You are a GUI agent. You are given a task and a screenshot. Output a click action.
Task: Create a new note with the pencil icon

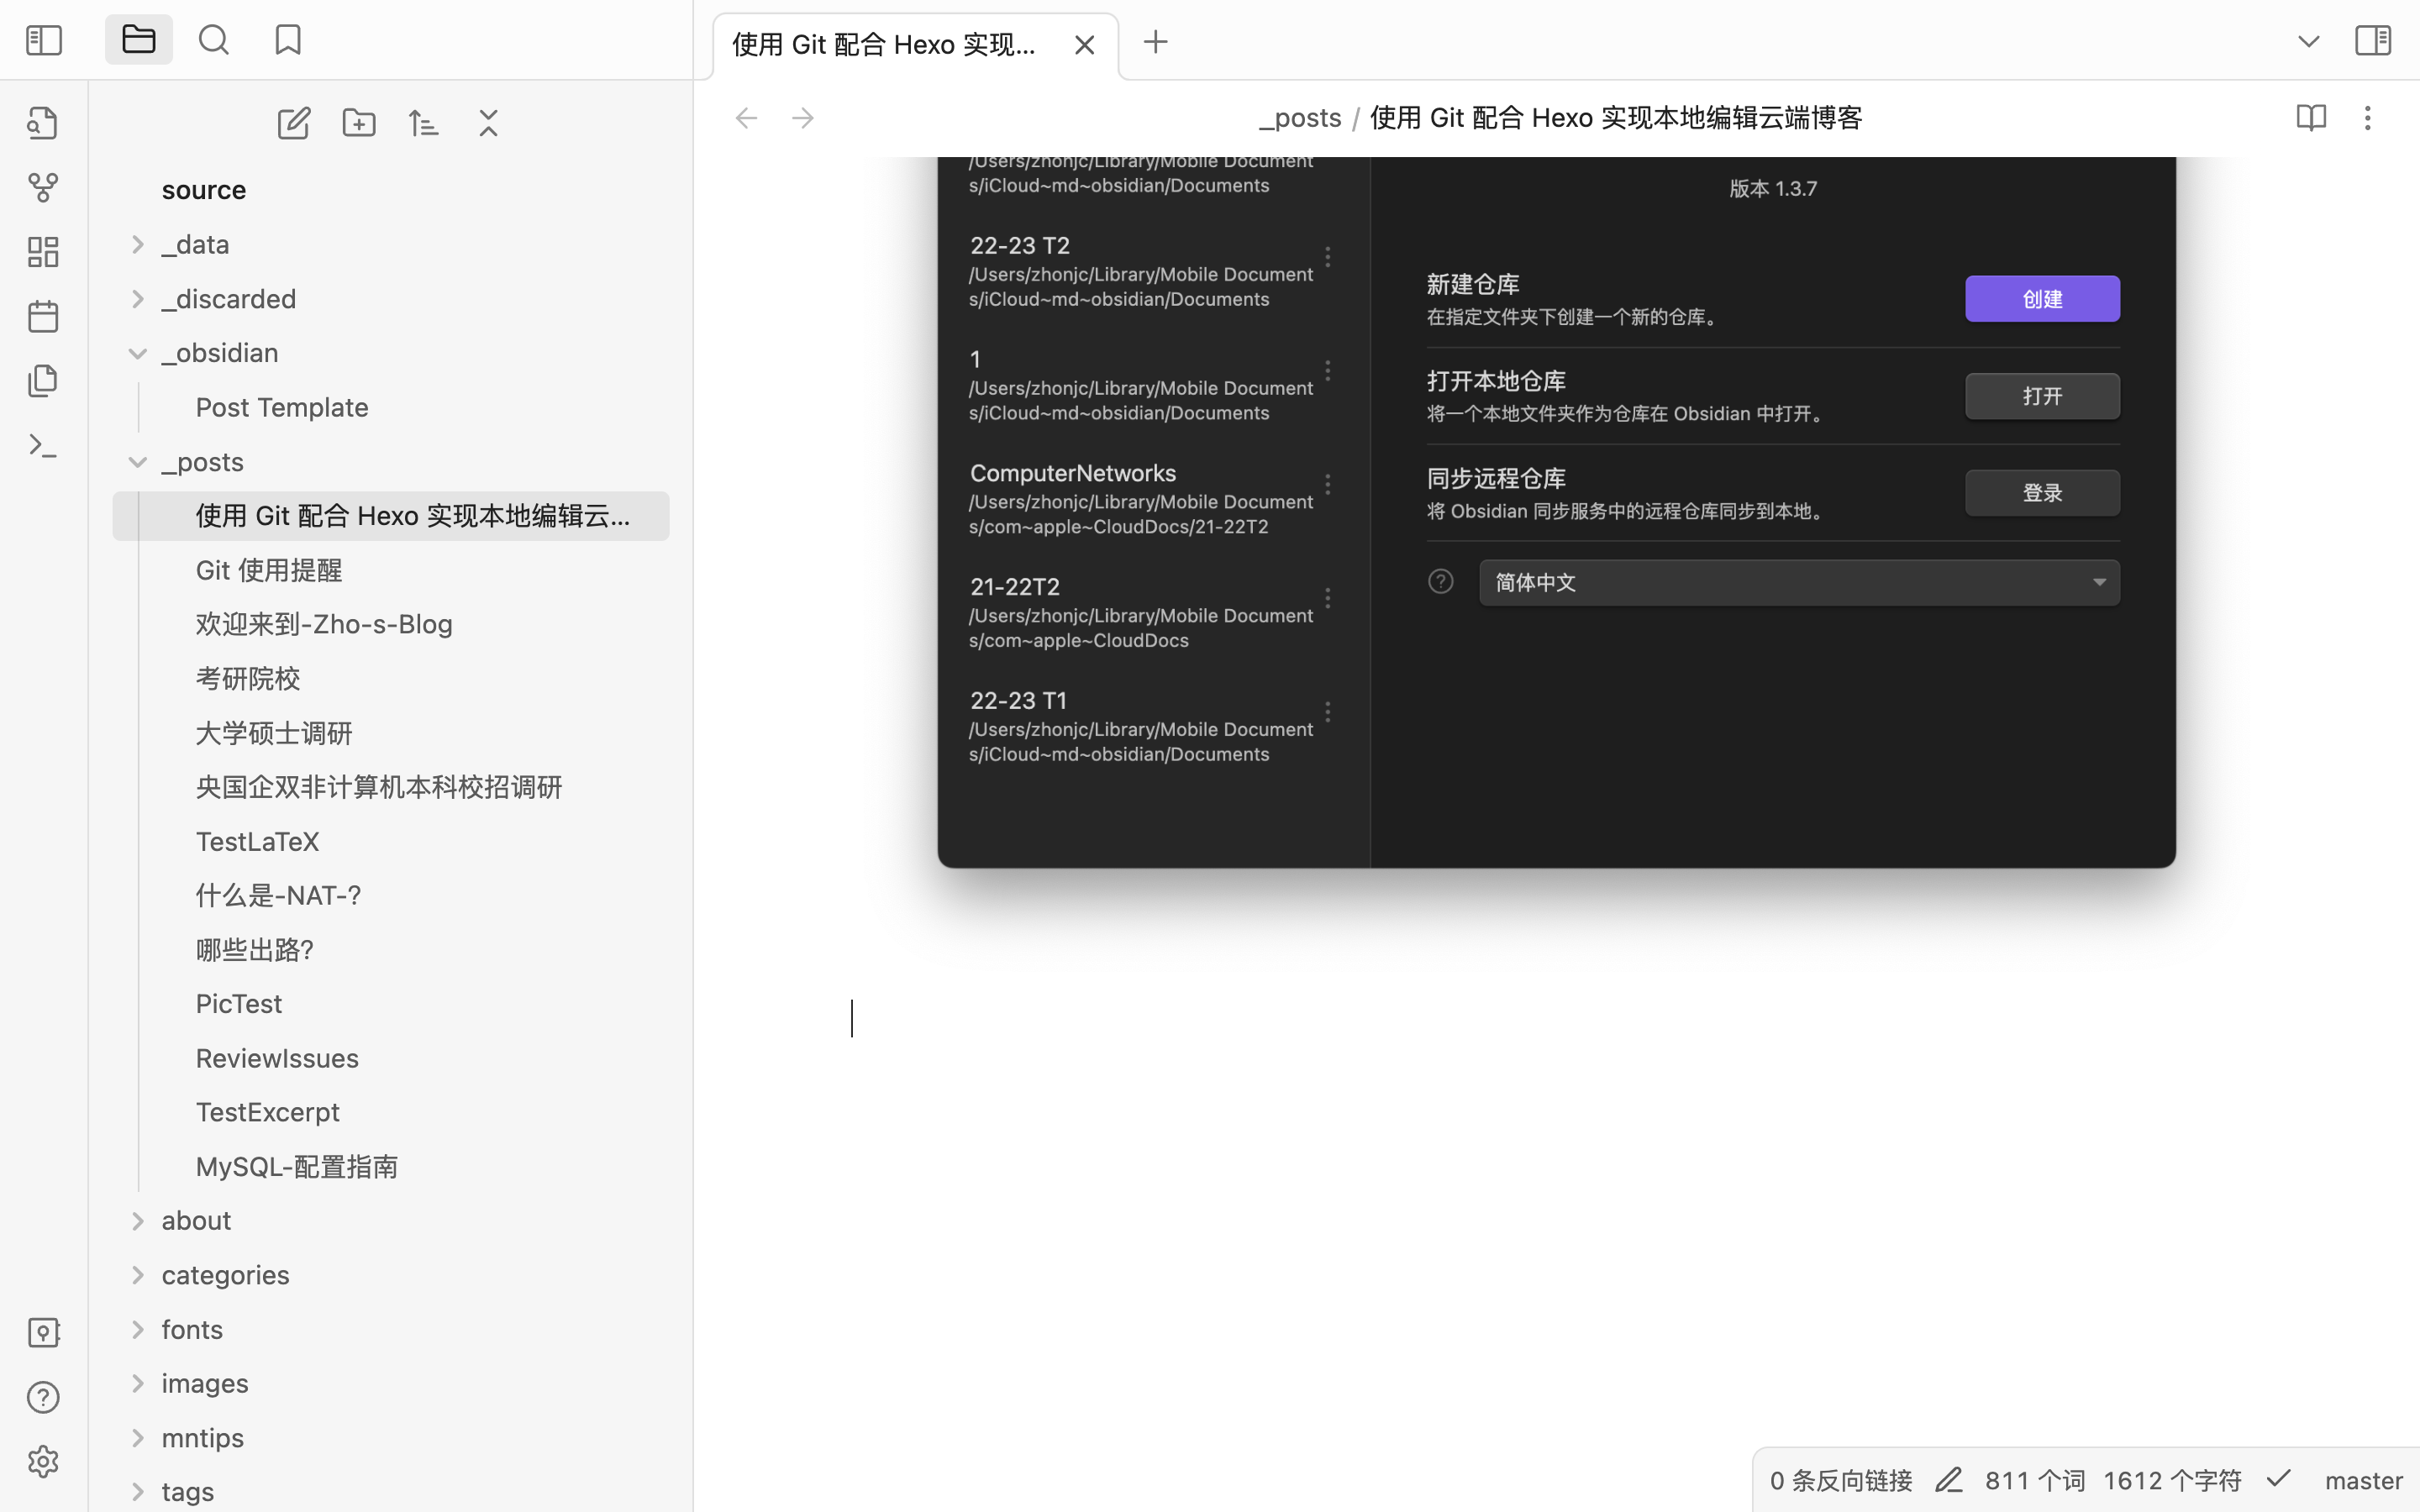(x=293, y=122)
